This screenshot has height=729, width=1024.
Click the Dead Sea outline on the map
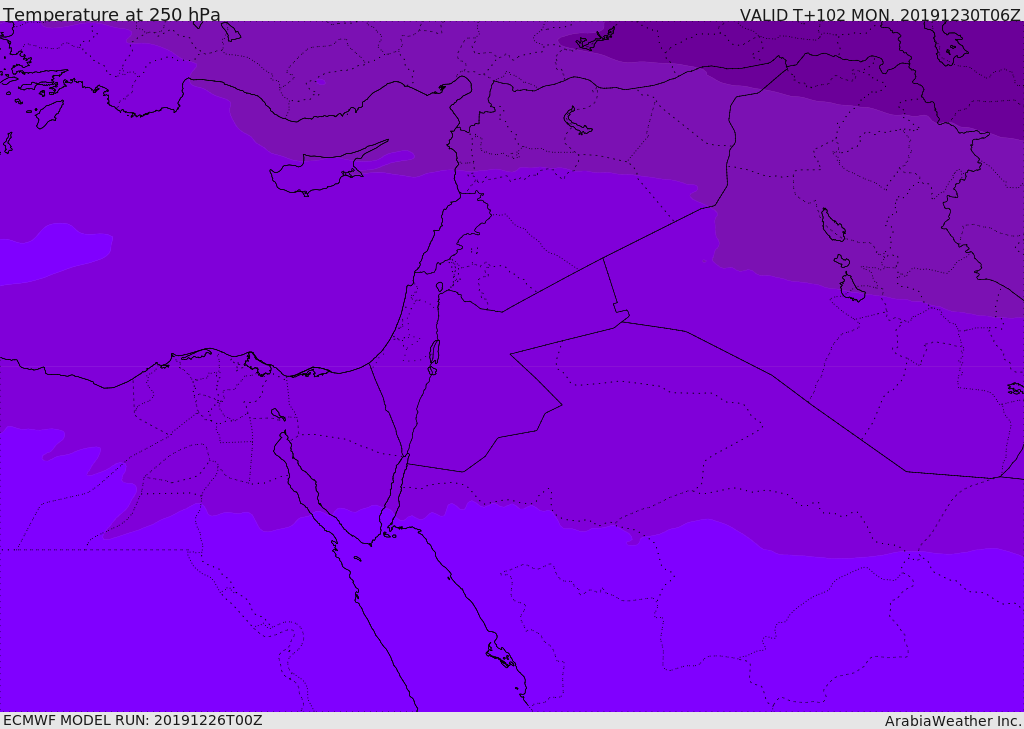pyautogui.click(x=434, y=356)
